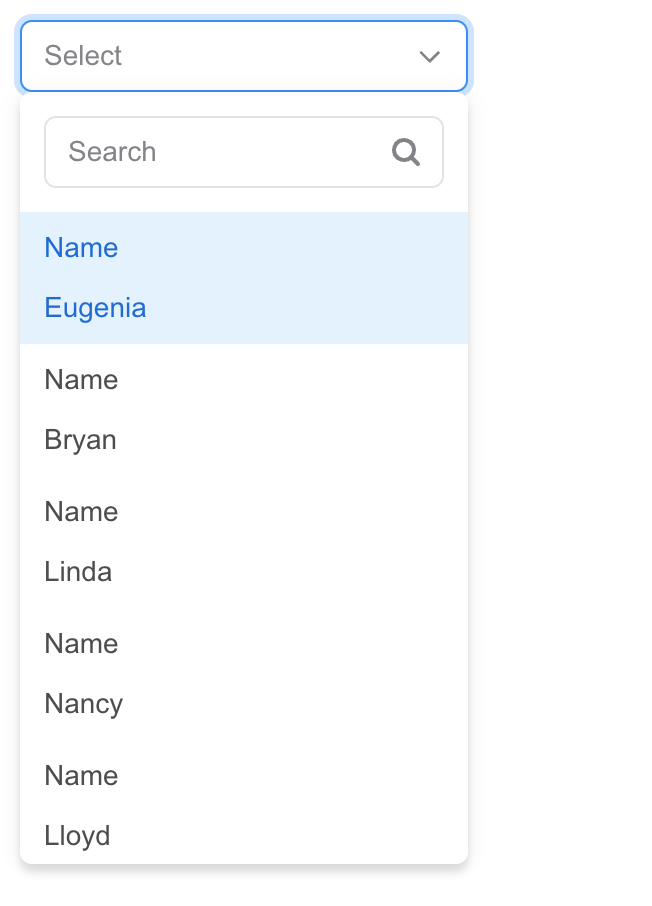Screen dimensions: 652x906
Task: Collapse the dropdown using the chevron arrow
Action: coord(429,57)
